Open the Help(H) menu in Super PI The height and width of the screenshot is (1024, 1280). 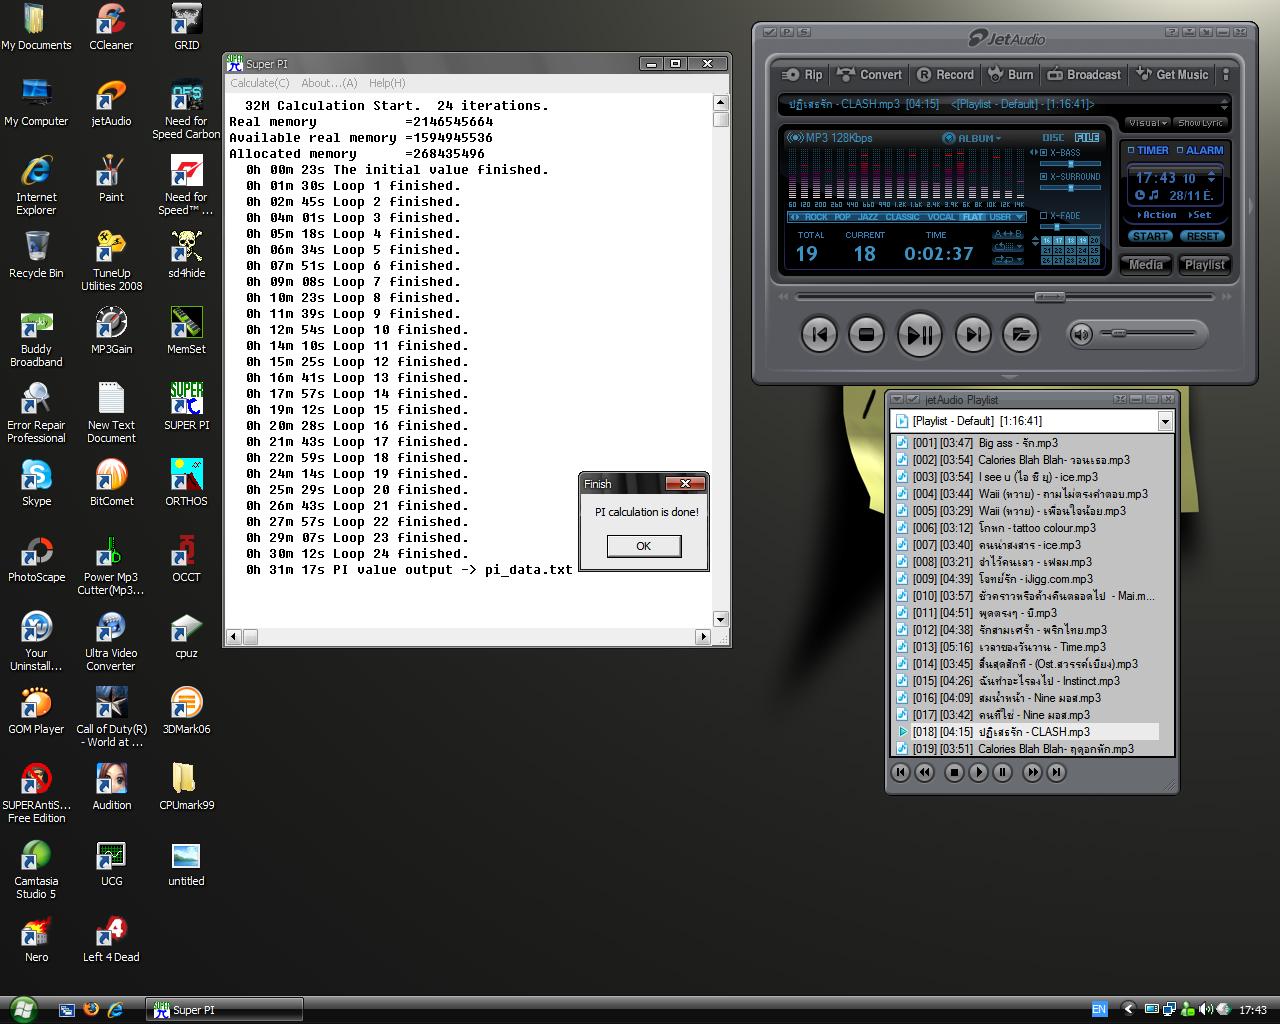click(387, 83)
